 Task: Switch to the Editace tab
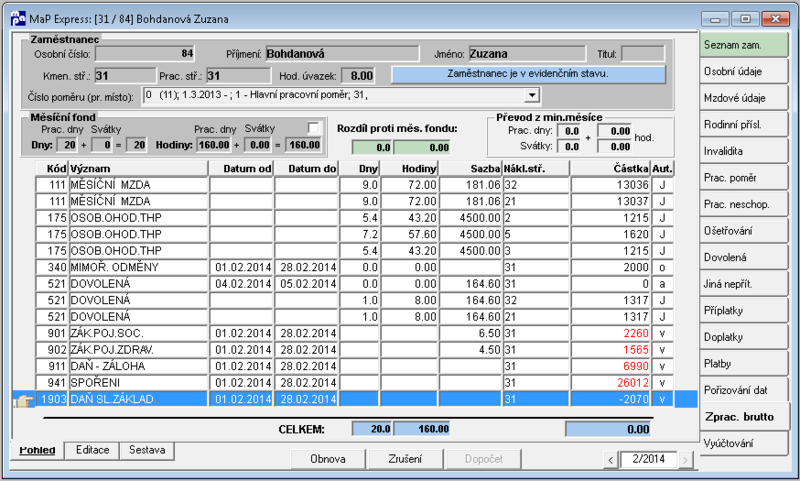(92, 450)
